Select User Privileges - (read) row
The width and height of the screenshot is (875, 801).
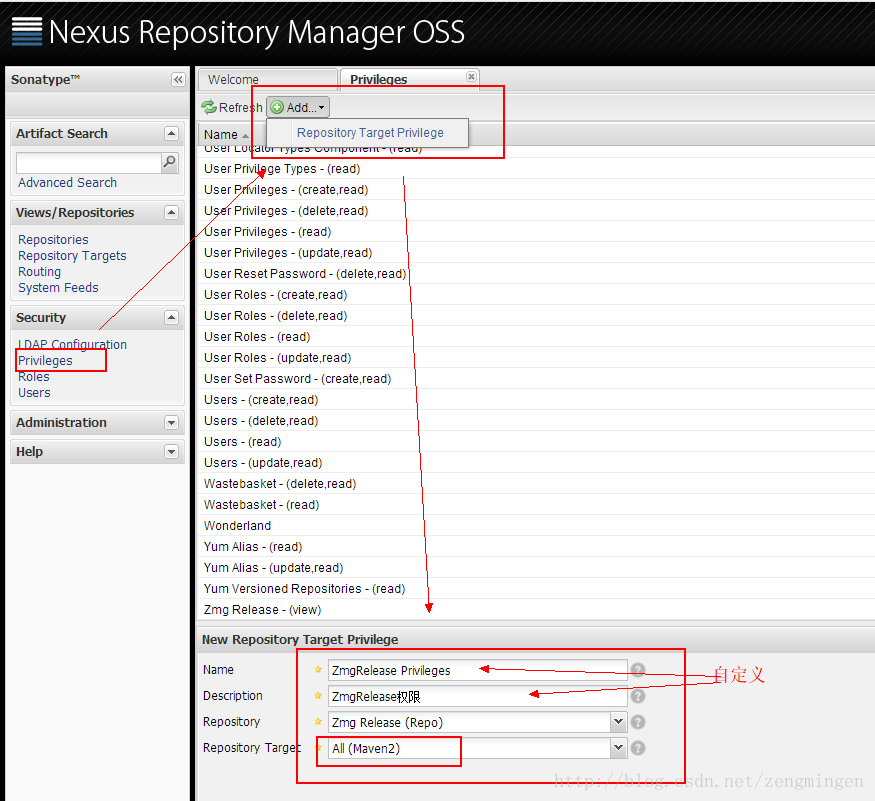pos(536,232)
